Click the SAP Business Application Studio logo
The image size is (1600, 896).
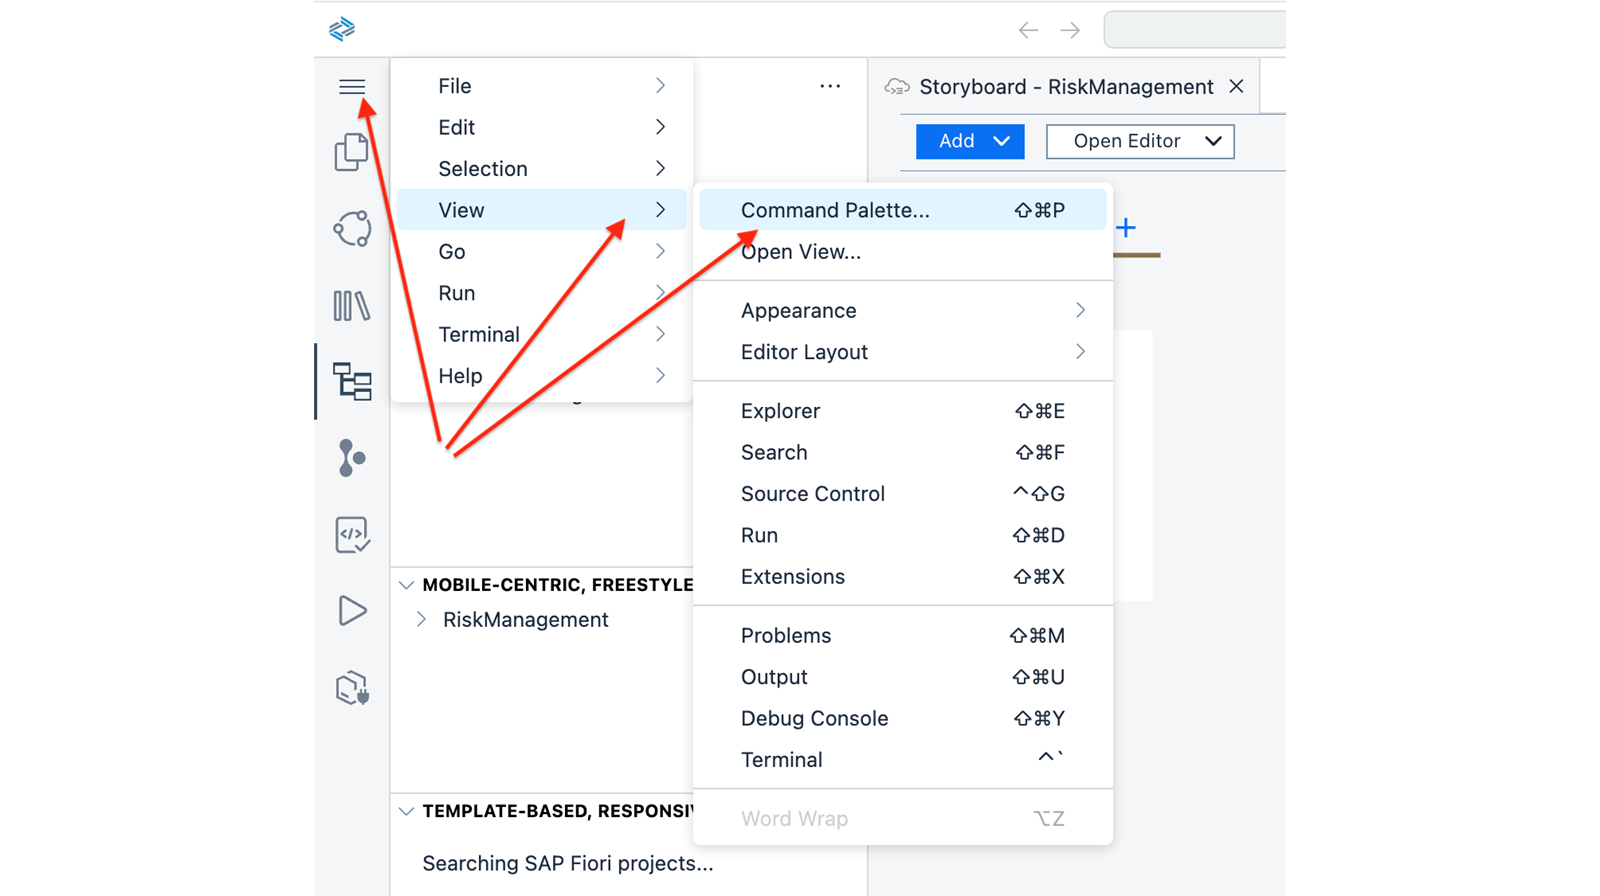pos(342,29)
